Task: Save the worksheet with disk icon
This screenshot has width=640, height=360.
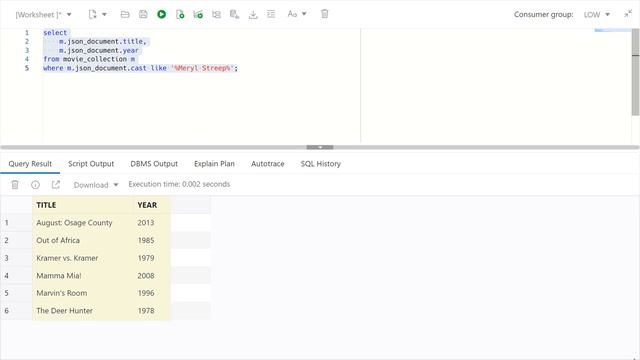Action: 143,14
